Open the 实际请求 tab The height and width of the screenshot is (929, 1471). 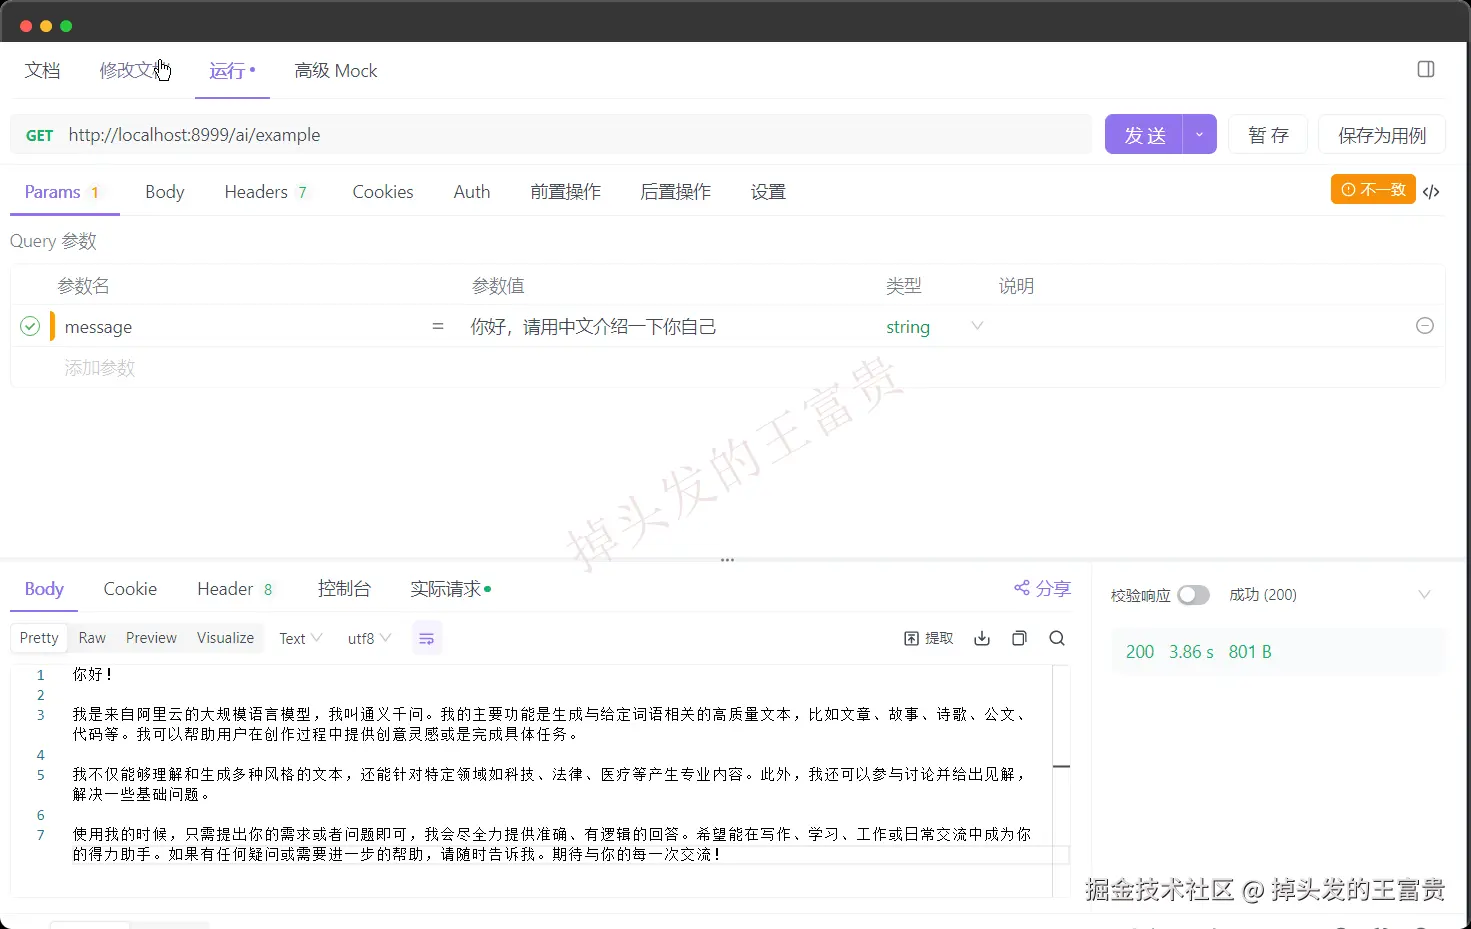450,588
